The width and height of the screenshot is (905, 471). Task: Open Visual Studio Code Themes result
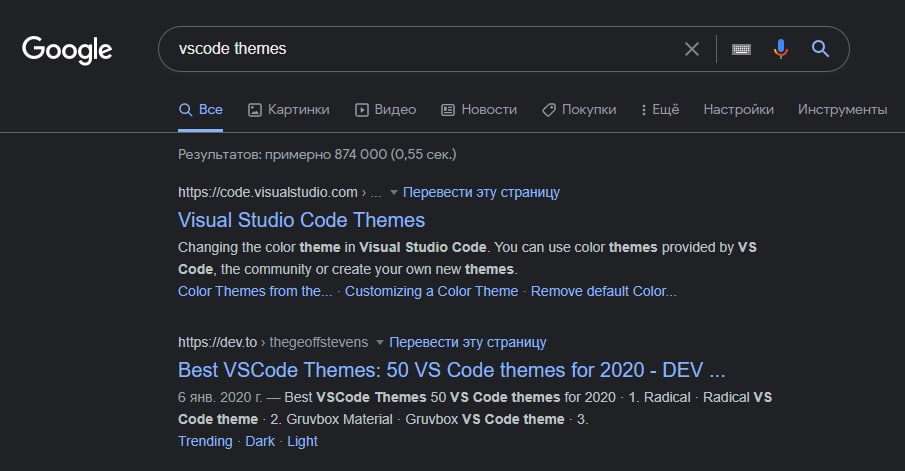point(301,220)
